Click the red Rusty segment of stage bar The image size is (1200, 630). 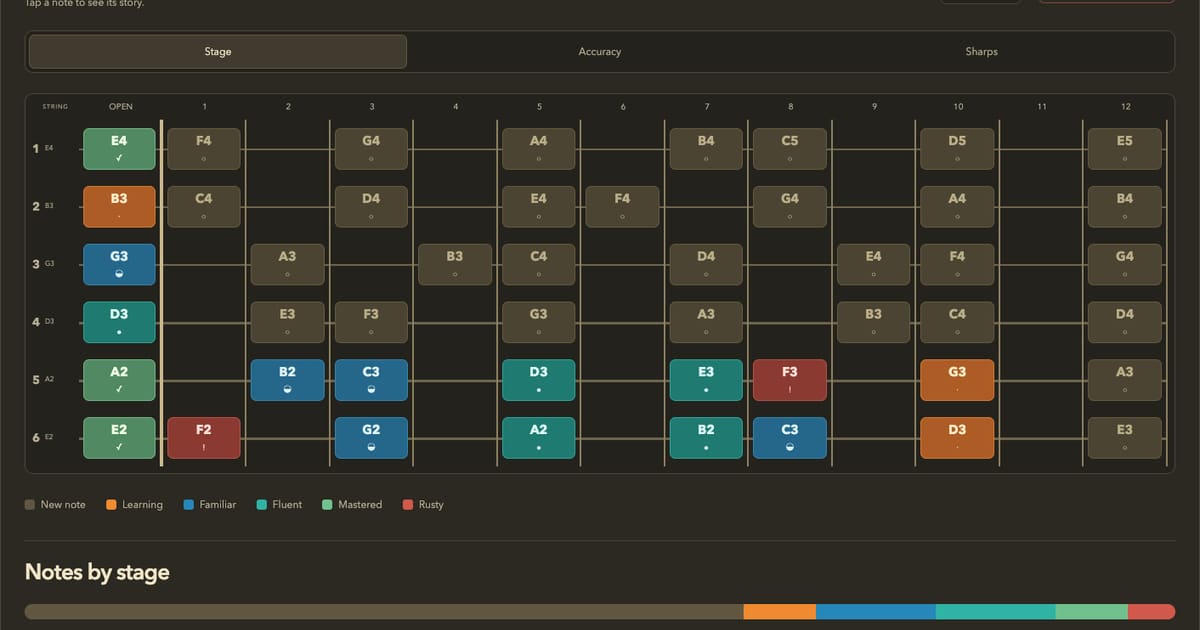point(1151,612)
